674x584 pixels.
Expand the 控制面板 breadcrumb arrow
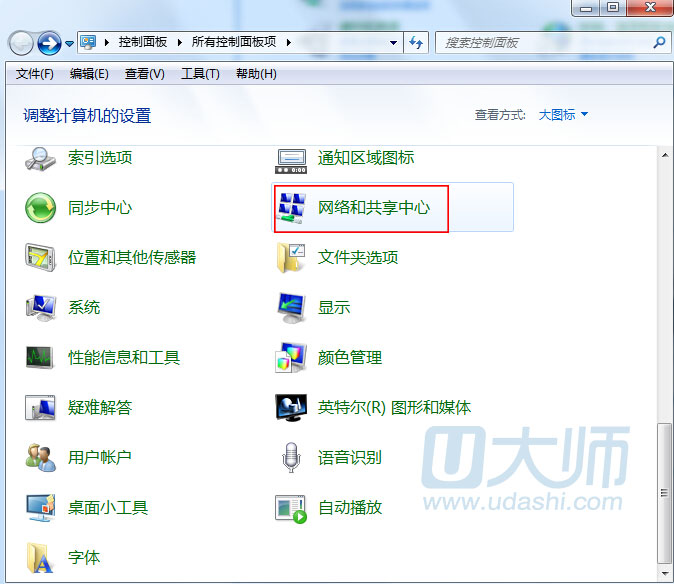coord(183,43)
